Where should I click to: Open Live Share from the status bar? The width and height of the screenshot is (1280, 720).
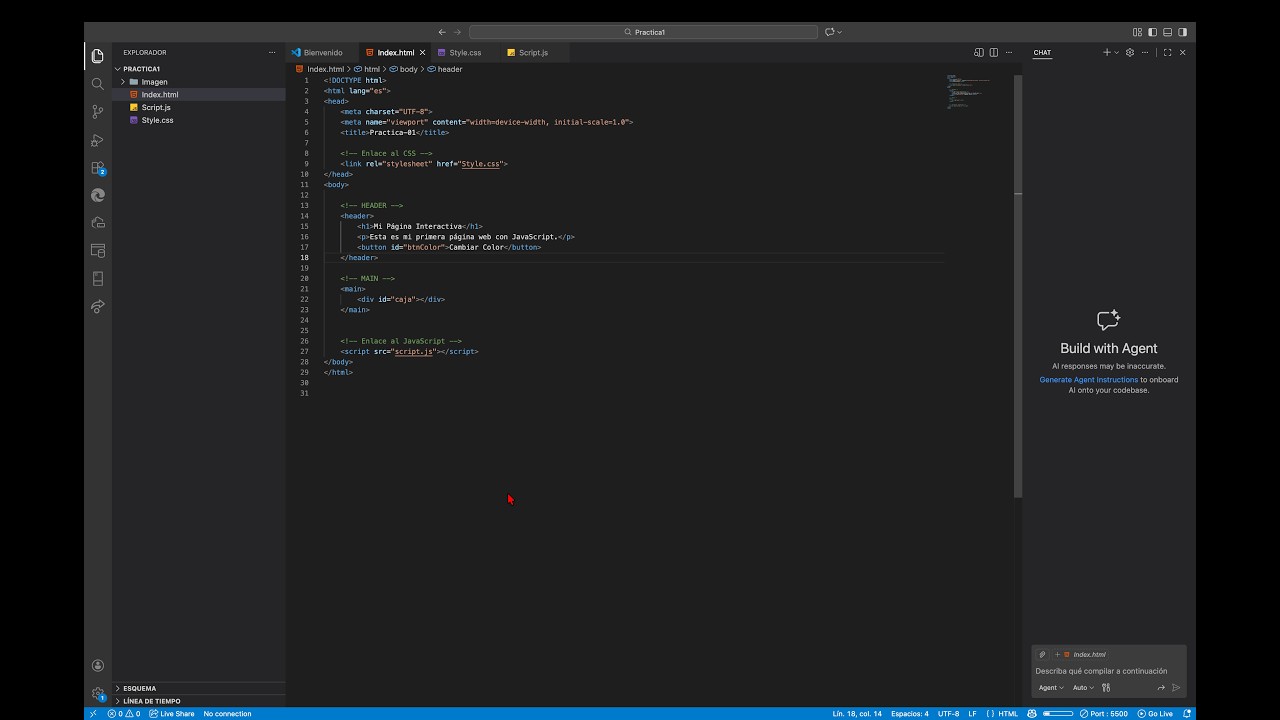coord(172,714)
